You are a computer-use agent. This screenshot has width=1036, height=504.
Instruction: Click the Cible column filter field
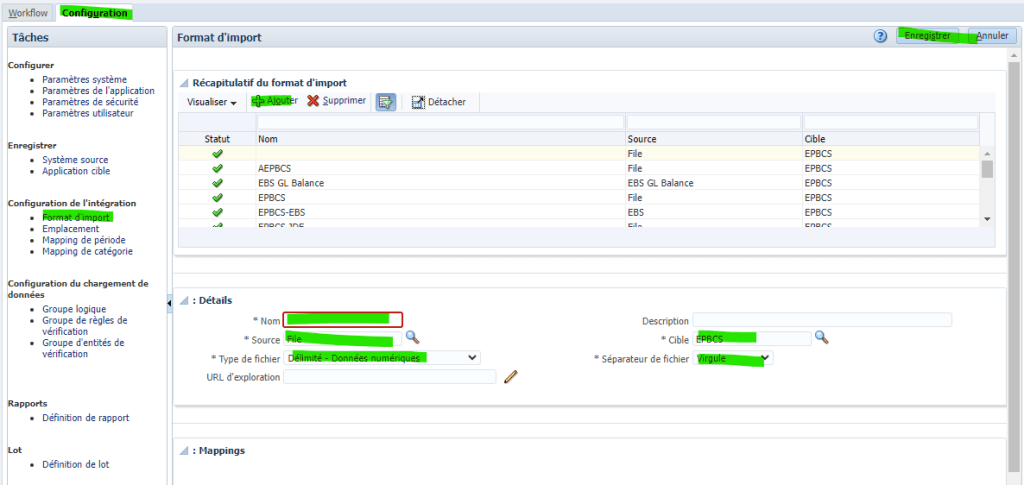click(x=890, y=122)
